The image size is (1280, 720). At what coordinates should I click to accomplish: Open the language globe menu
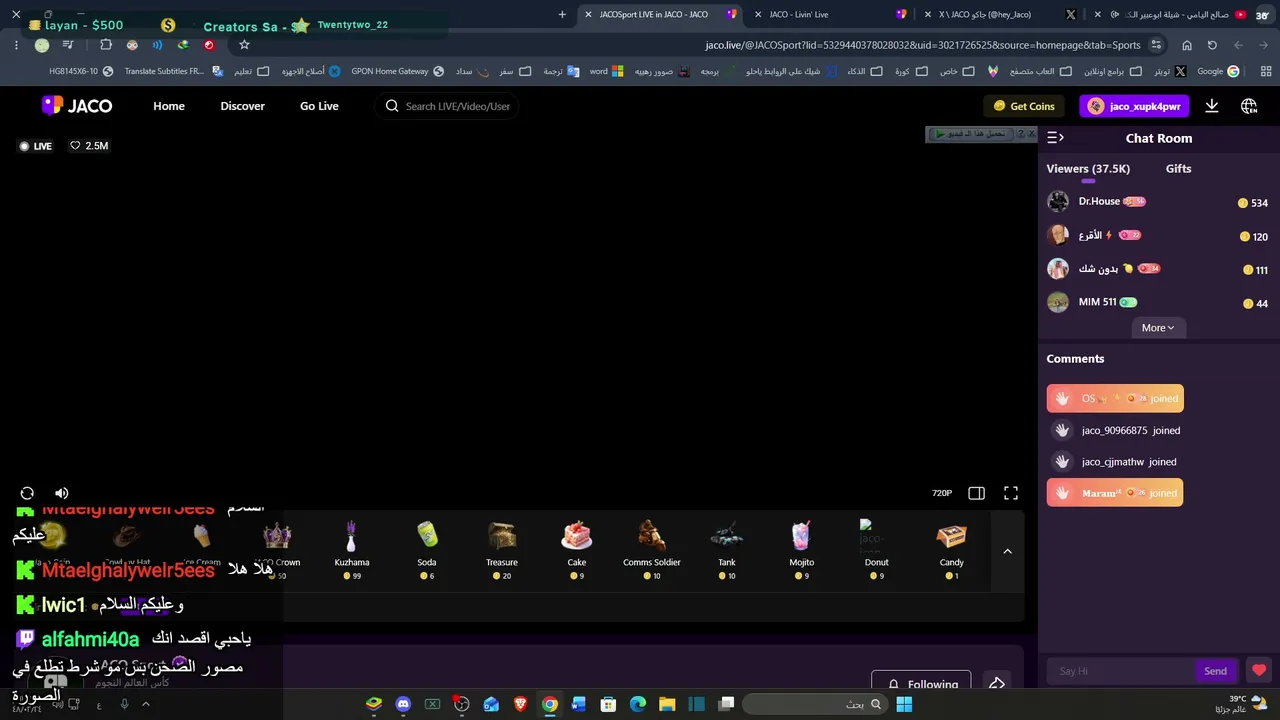point(1249,106)
